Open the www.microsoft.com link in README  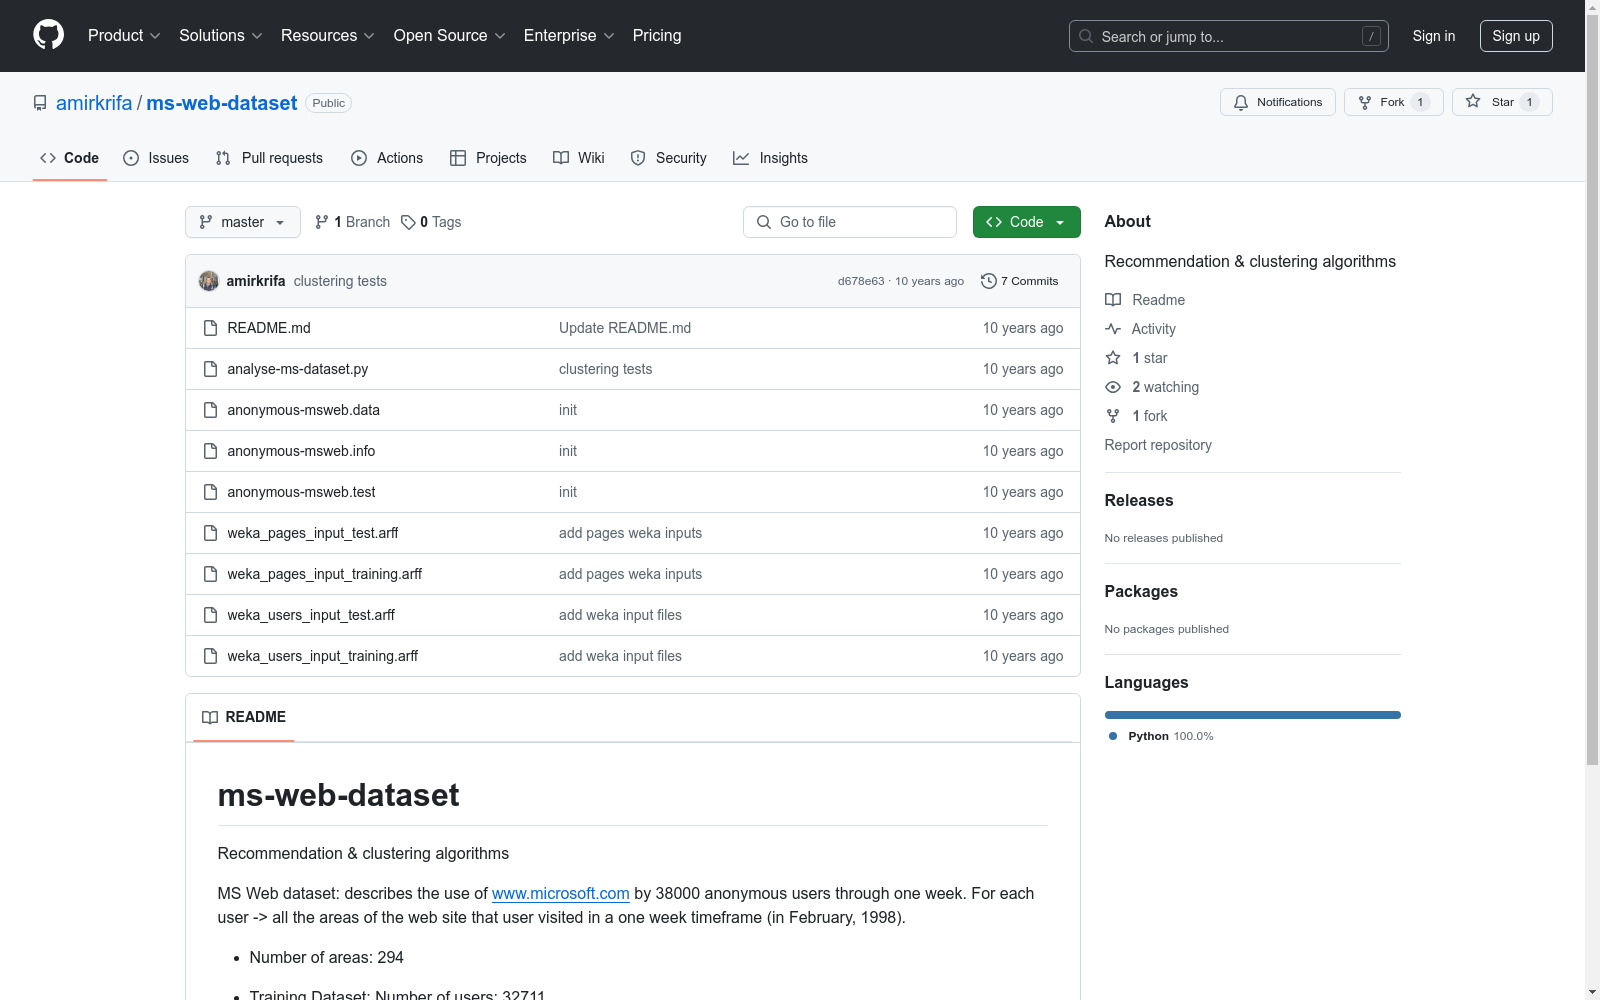(561, 893)
